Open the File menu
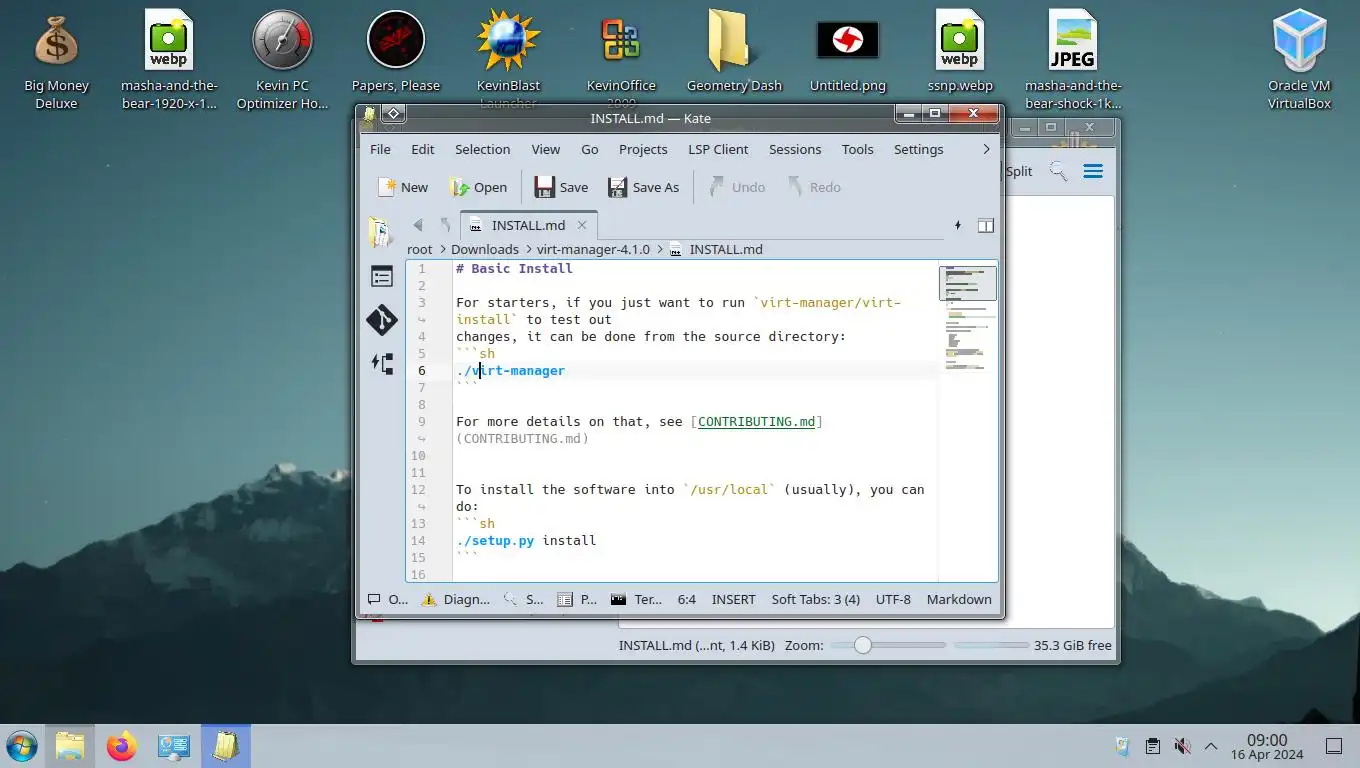Image resolution: width=1360 pixels, height=768 pixels. [380, 149]
